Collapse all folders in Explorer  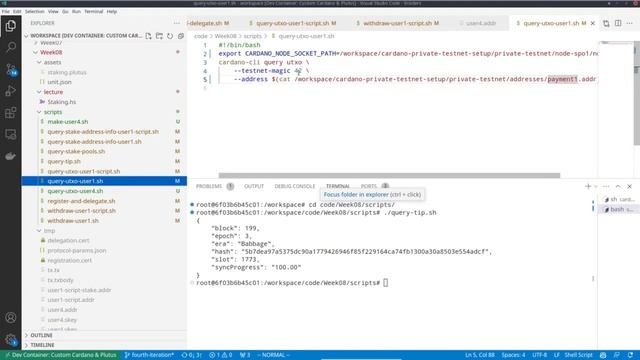click(x=180, y=36)
